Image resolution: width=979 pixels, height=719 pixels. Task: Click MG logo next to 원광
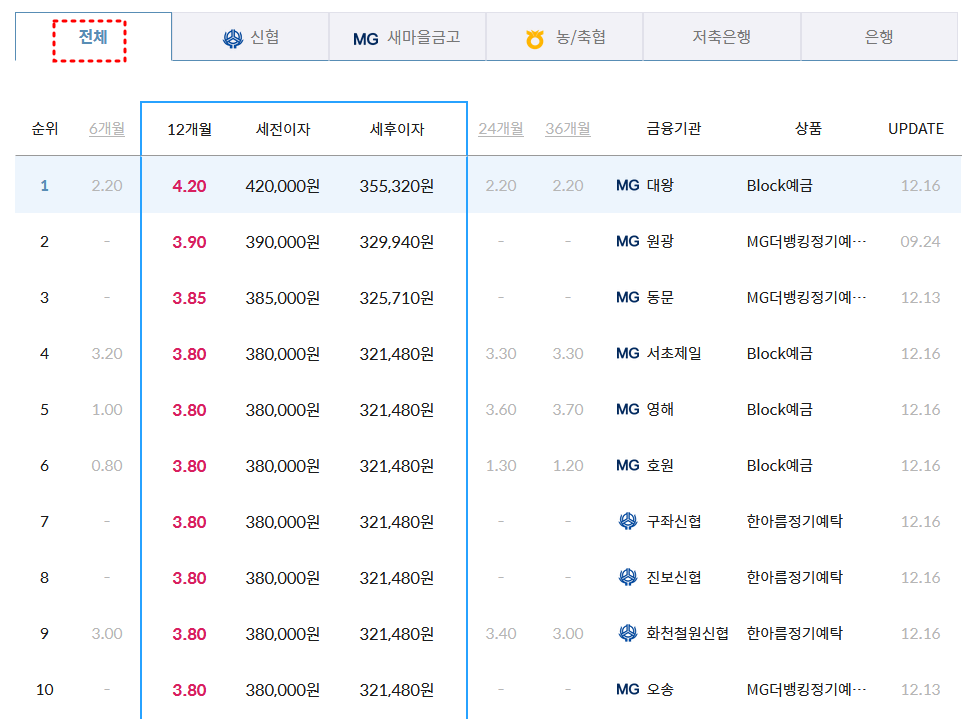tap(627, 242)
